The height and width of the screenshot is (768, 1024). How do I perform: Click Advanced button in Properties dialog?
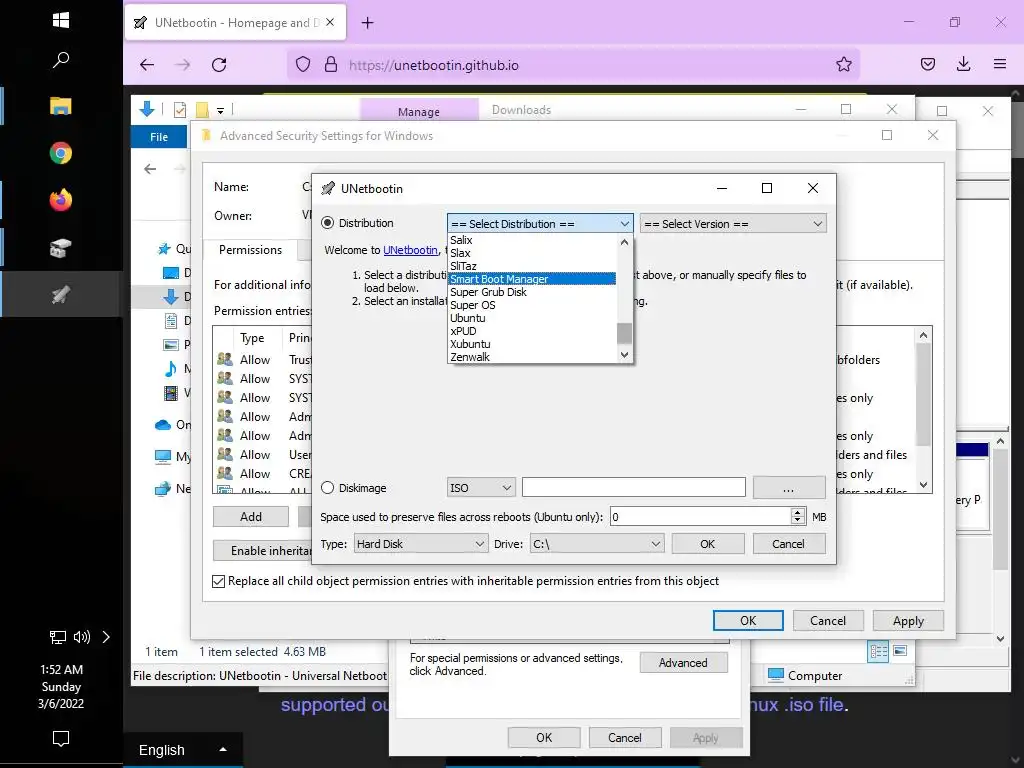(x=683, y=663)
